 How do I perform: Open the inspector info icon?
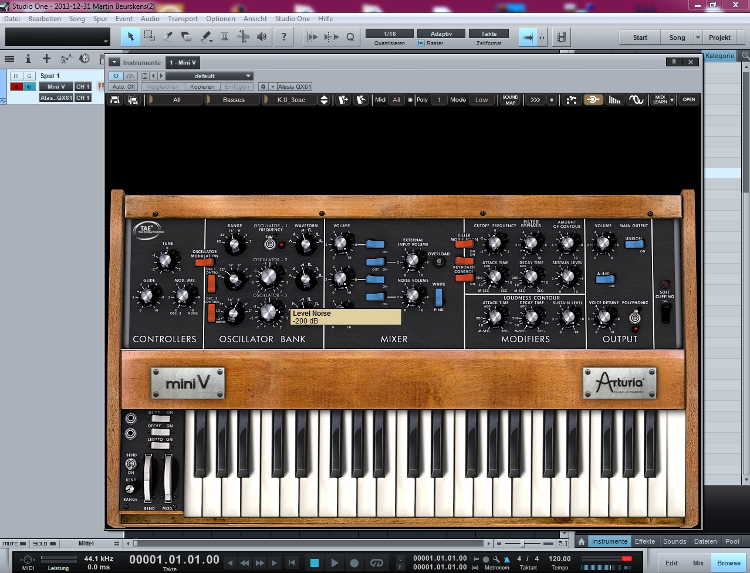pyautogui.click(x=28, y=59)
